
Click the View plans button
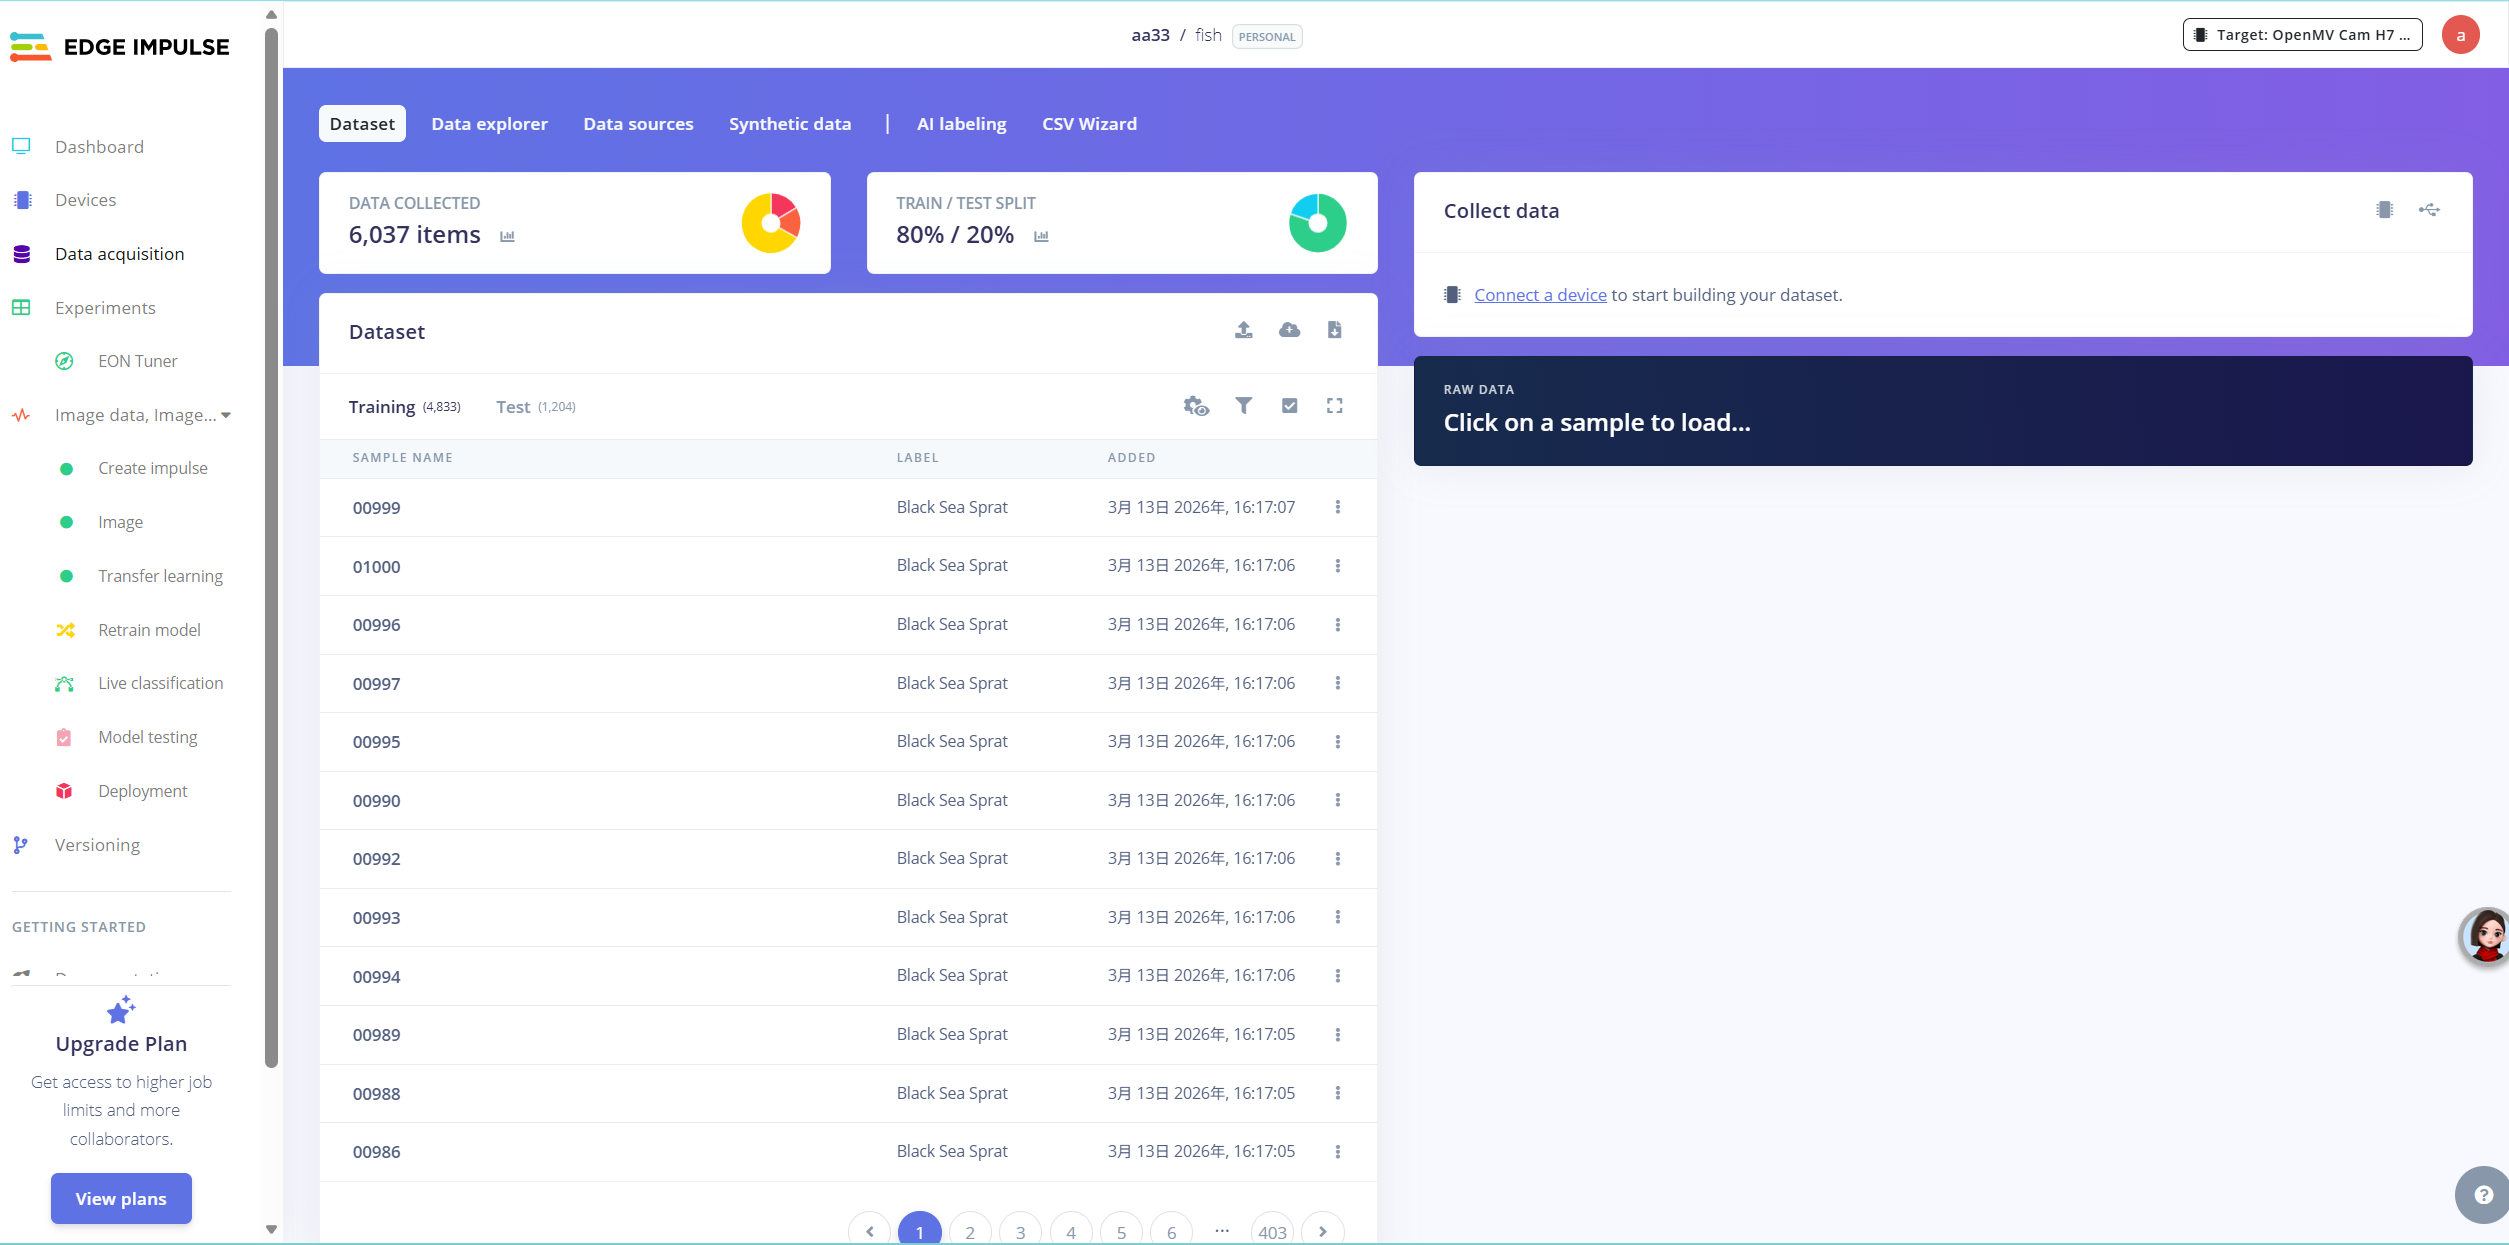121,1198
